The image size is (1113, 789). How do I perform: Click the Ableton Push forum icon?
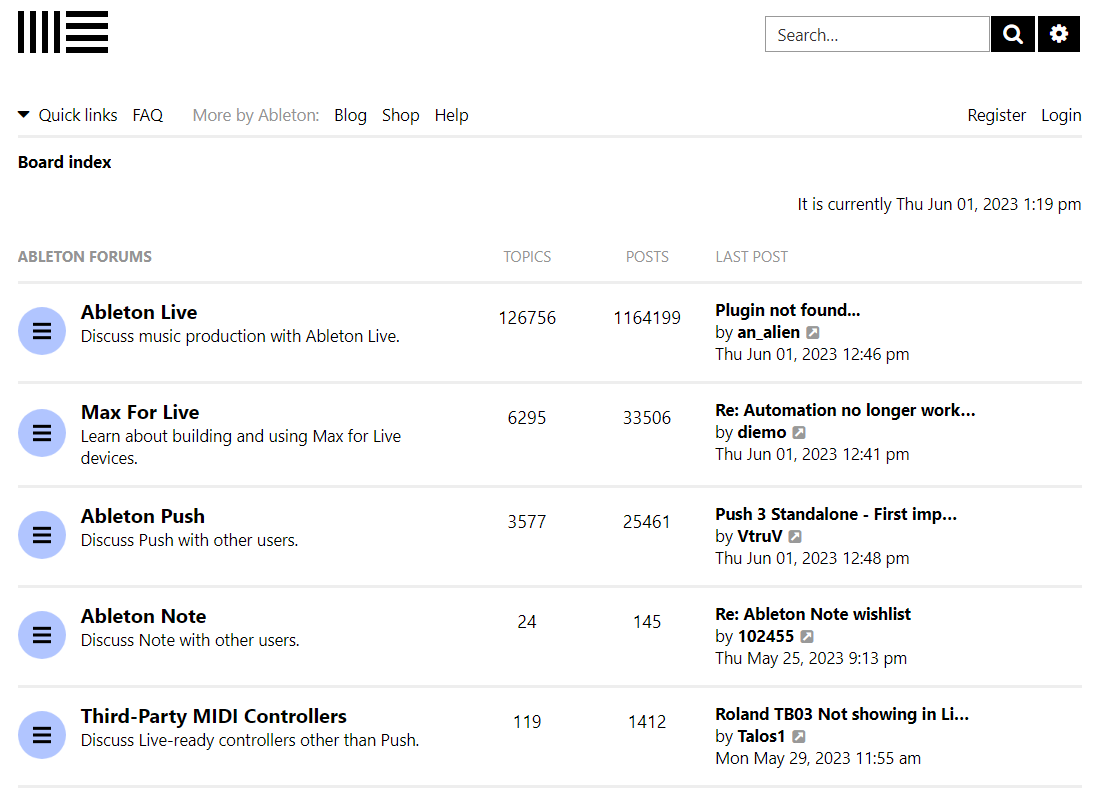click(x=42, y=535)
